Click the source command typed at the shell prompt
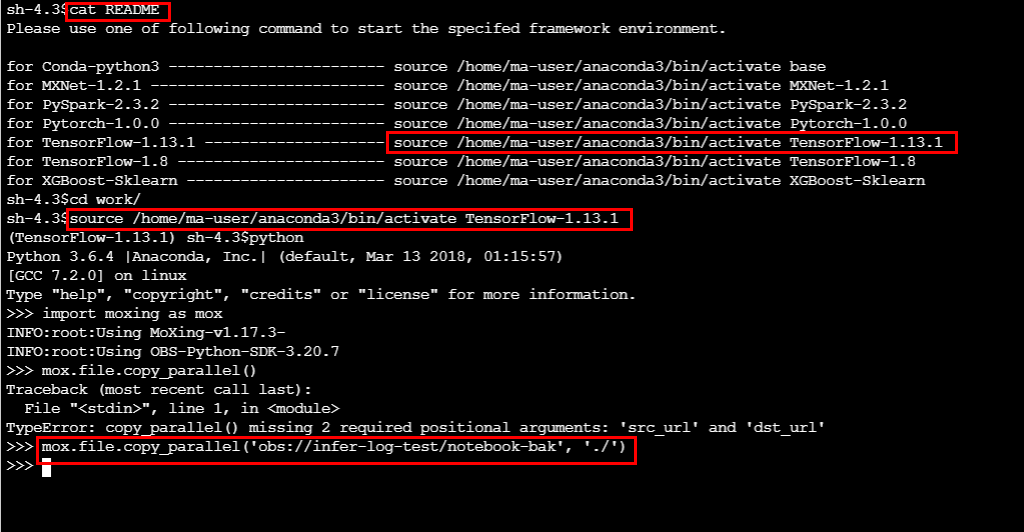This screenshot has height=532, width=1024. [x=350, y=219]
